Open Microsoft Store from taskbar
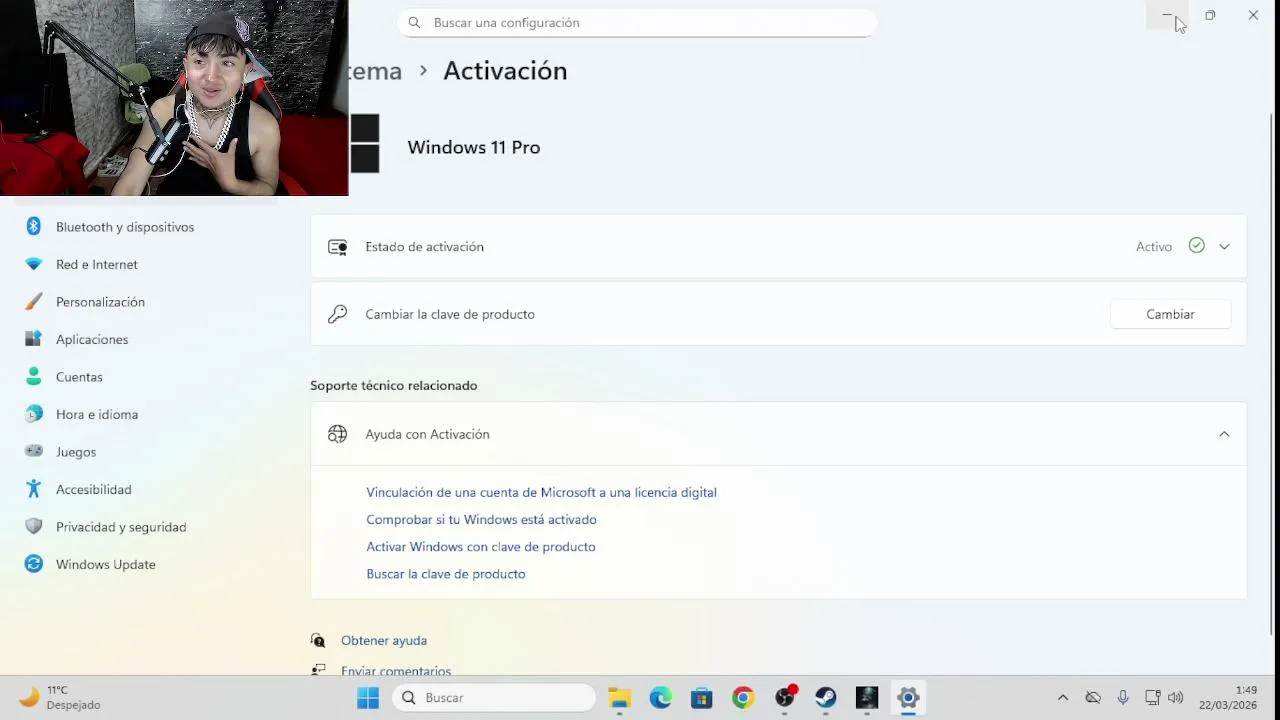1280x720 pixels. coord(702,698)
